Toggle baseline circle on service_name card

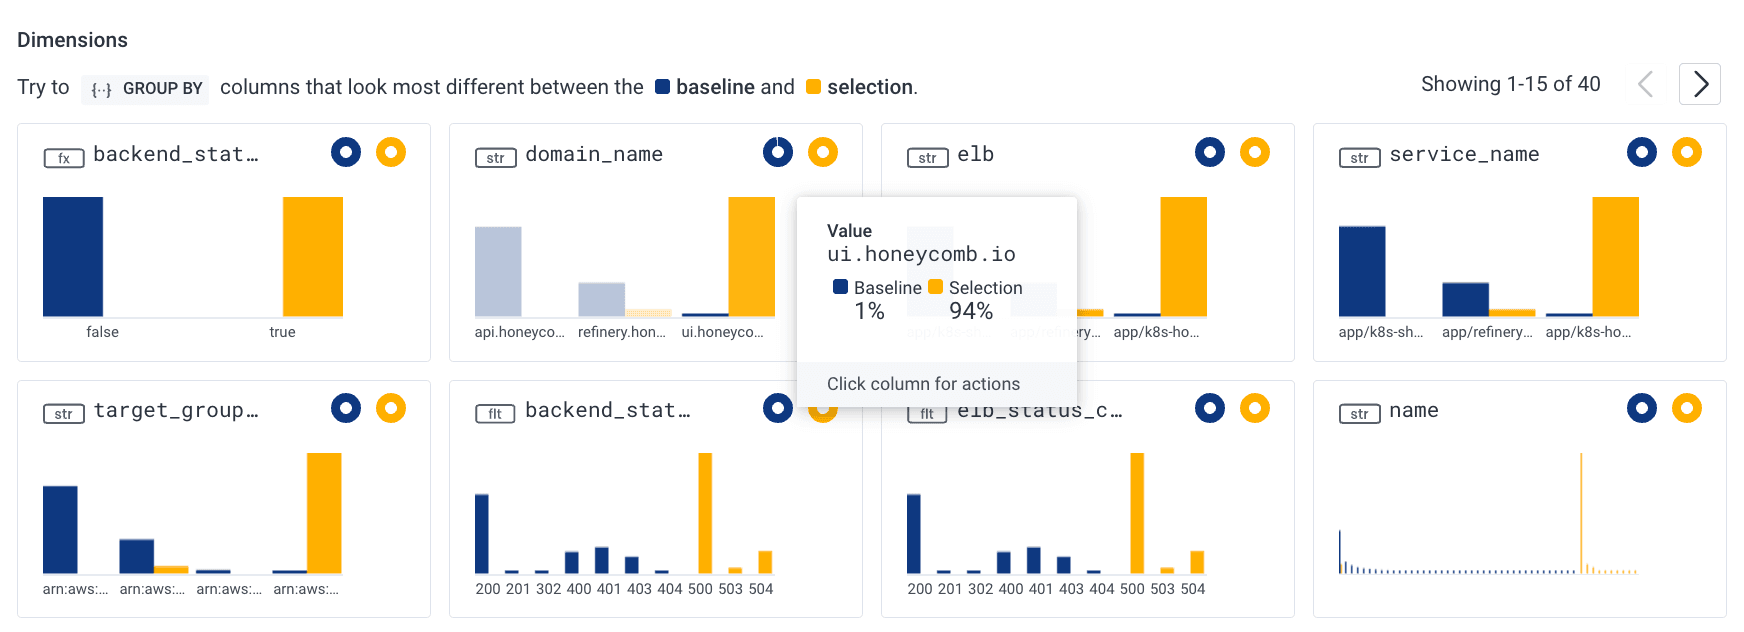click(x=1641, y=152)
